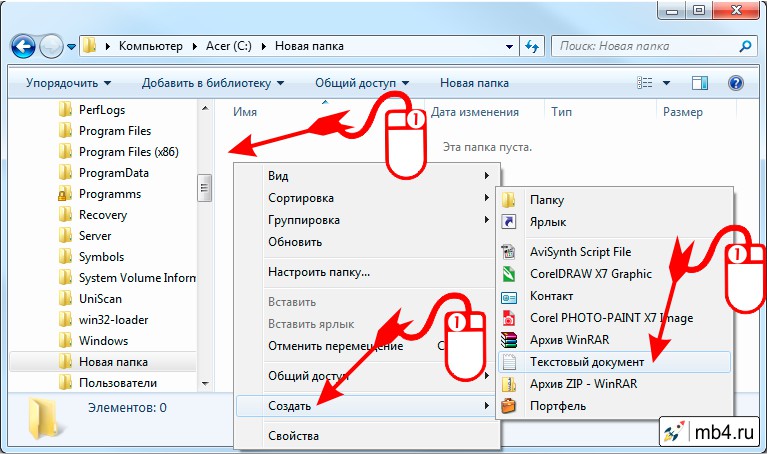Image resolution: width=767 pixels, height=454 pixels.
Task: Click the Back navigation arrow button
Action: 23,47
